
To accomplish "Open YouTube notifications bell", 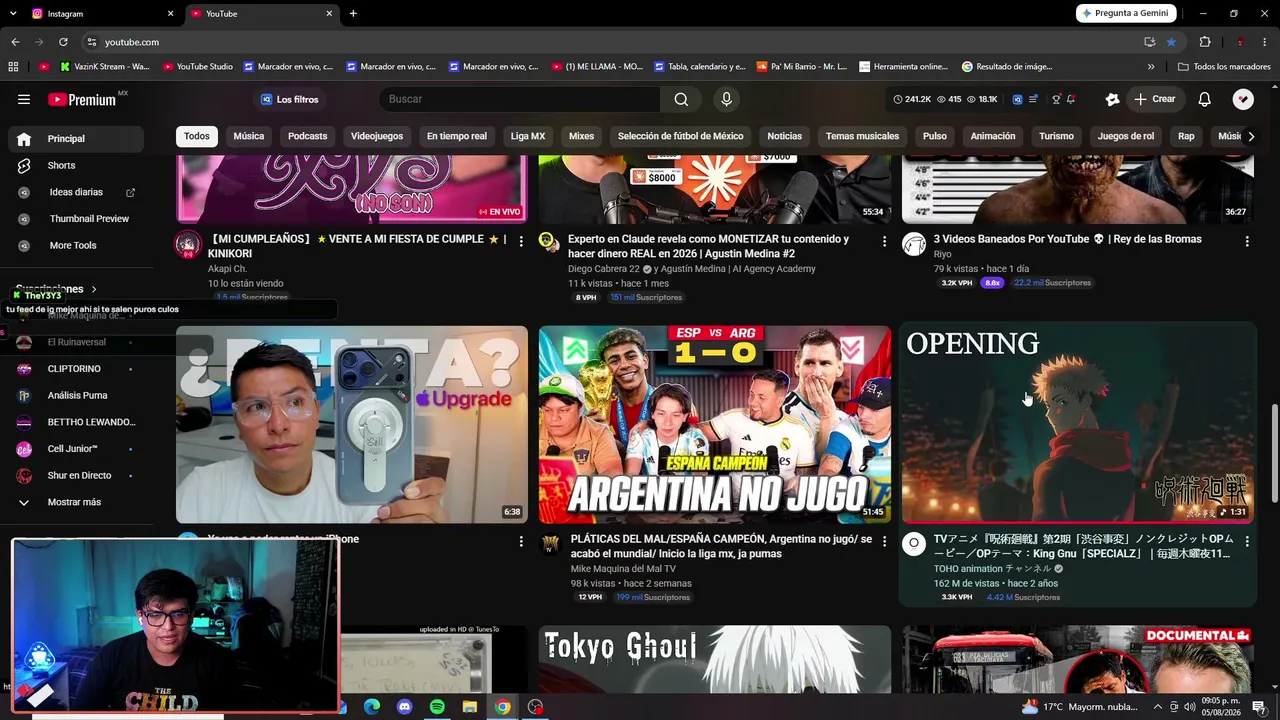I will (x=1205, y=99).
